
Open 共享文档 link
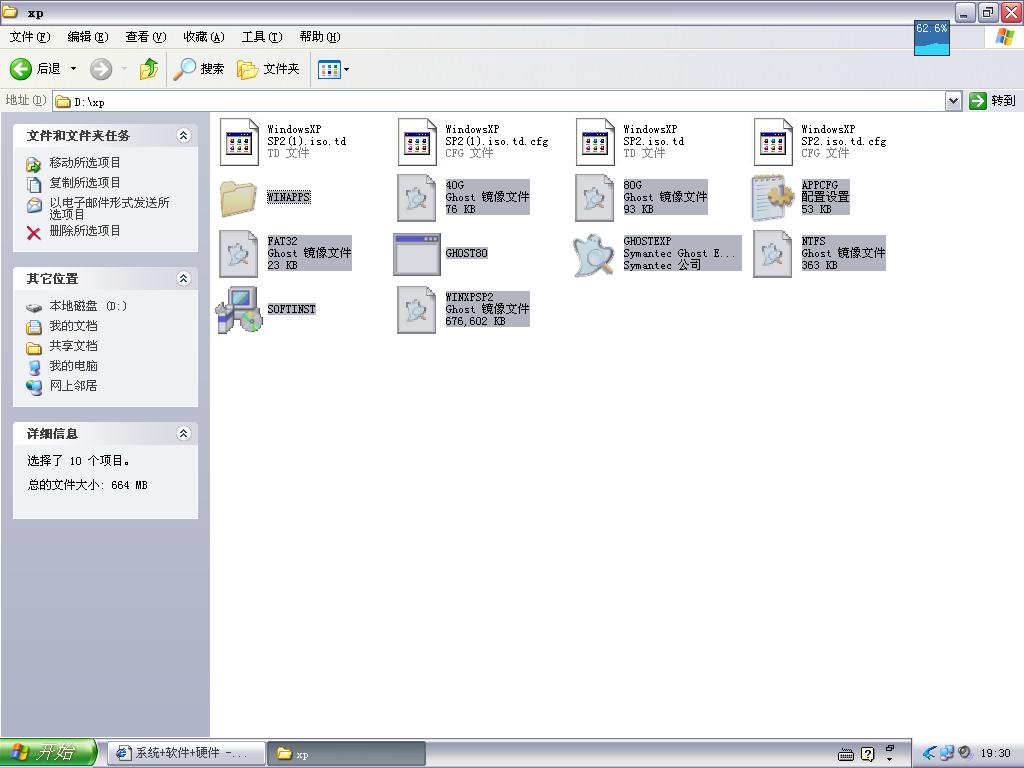pyautogui.click(x=73, y=345)
